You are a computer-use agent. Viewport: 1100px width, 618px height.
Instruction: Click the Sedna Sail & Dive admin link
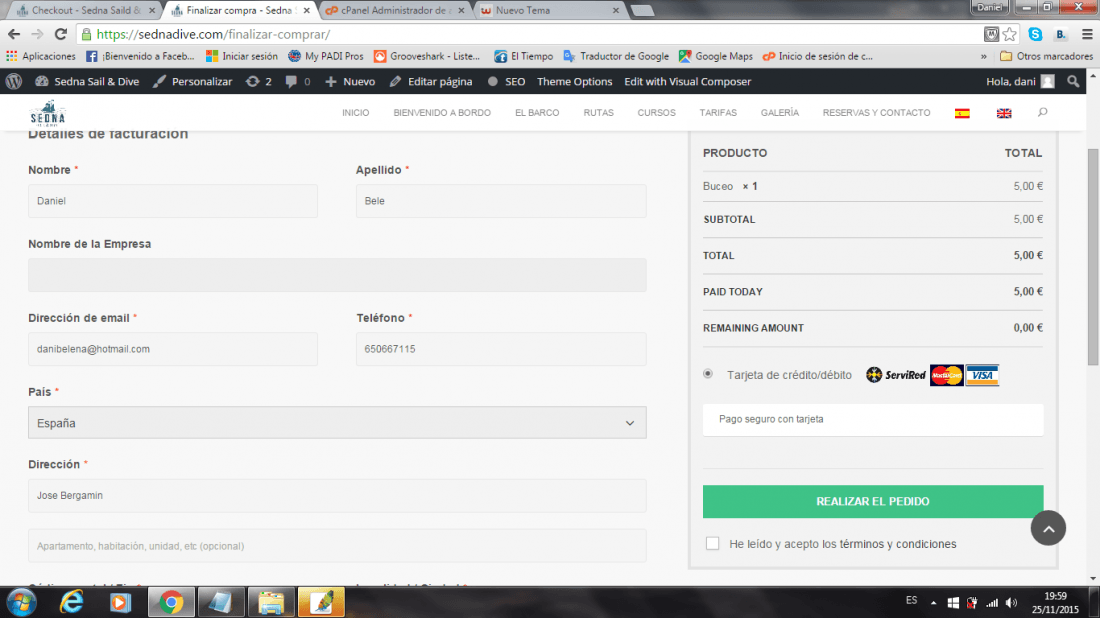(87, 81)
